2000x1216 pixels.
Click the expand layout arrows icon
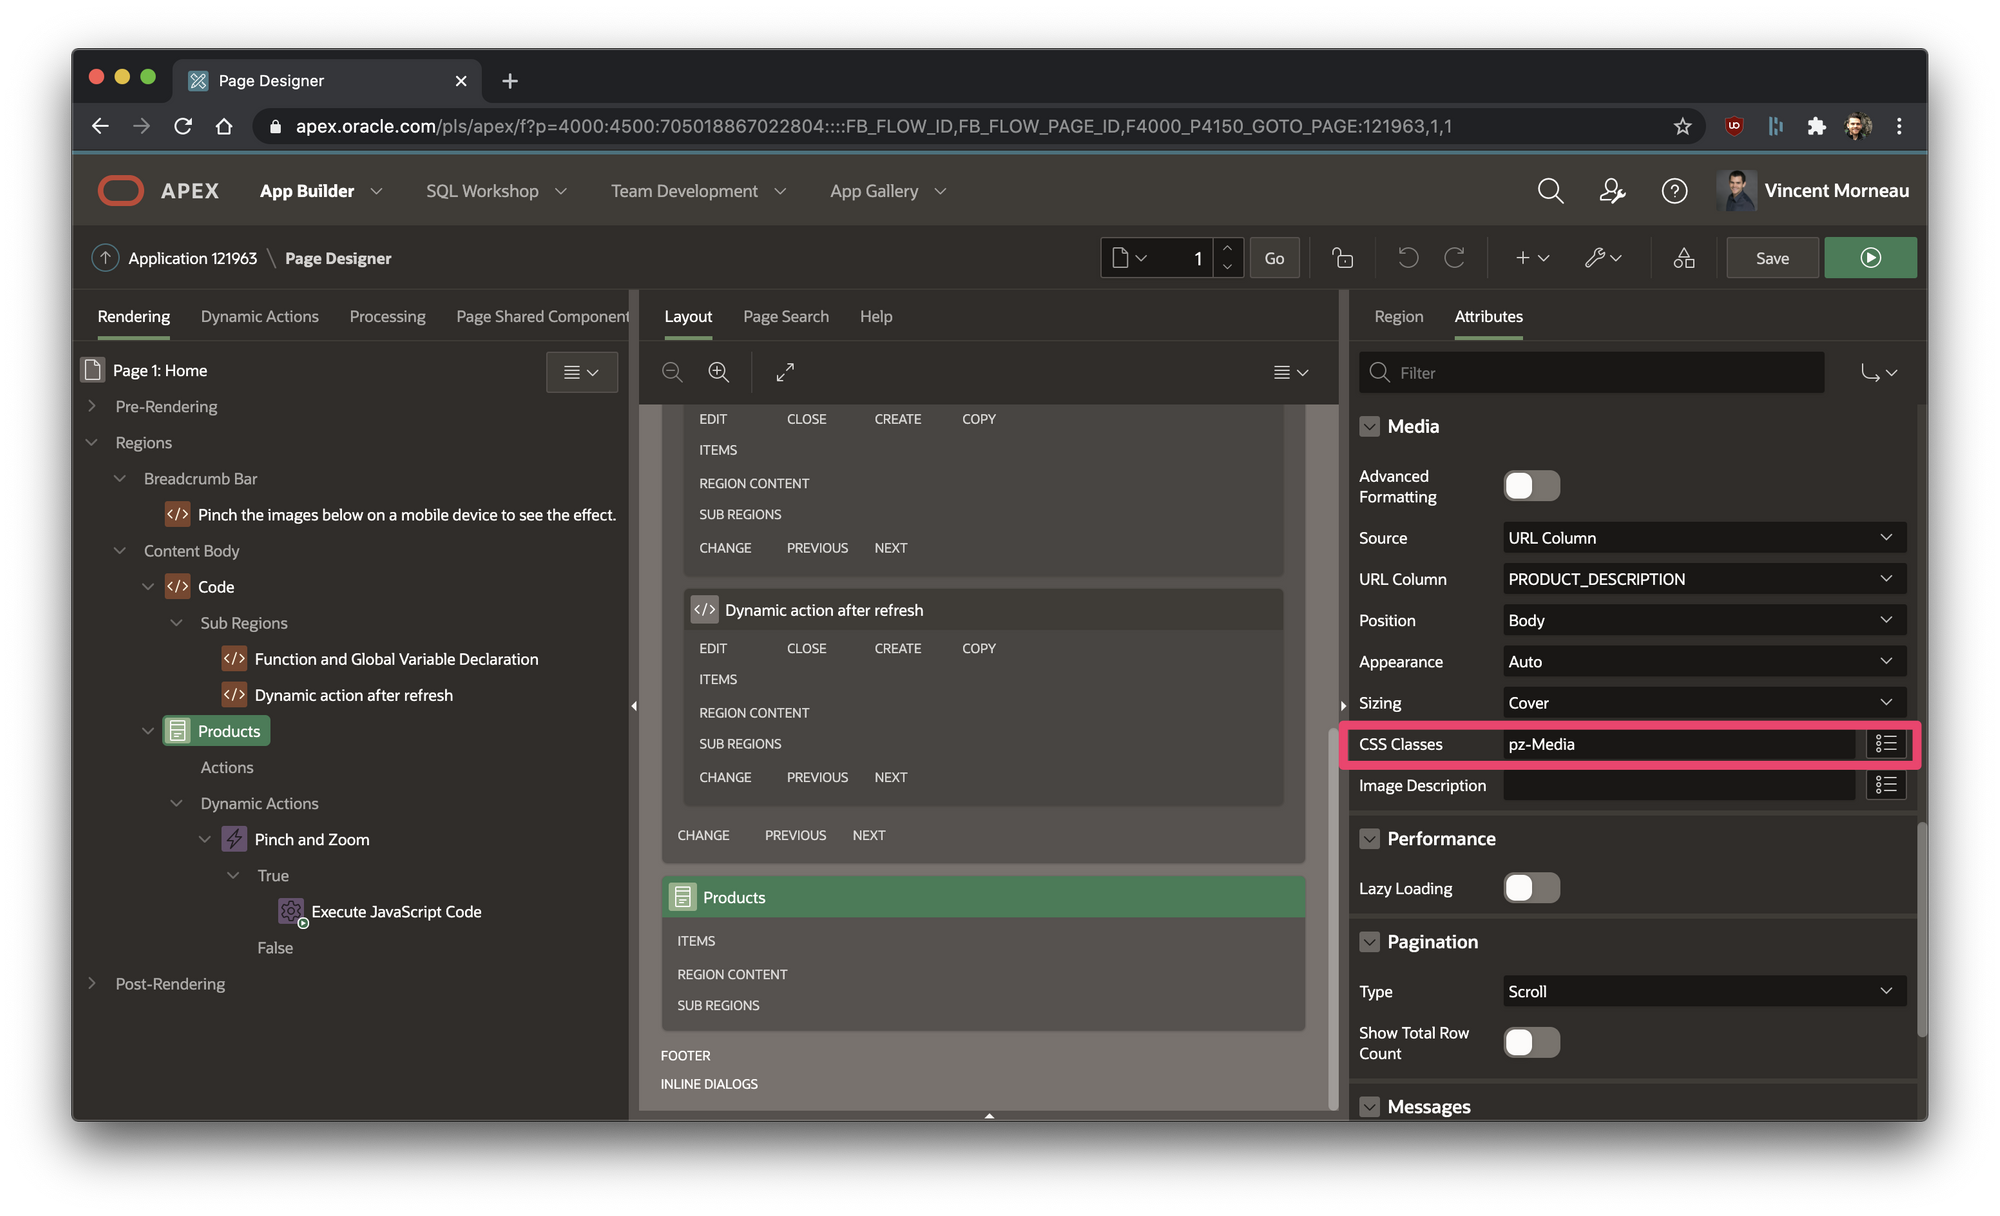click(785, 372)
